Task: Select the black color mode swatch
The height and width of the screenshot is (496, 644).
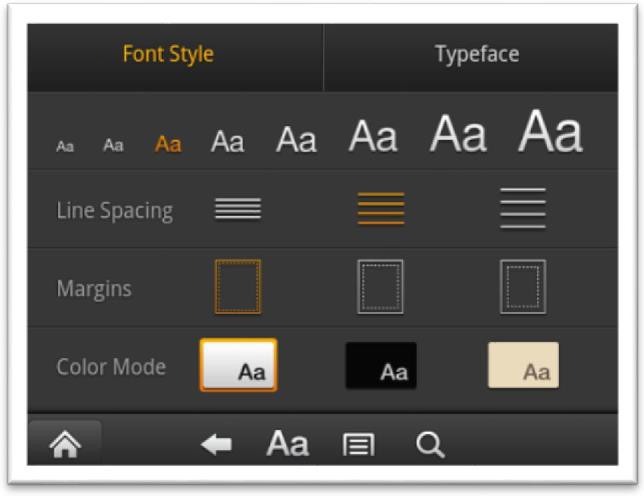Action: click(381, 365)
